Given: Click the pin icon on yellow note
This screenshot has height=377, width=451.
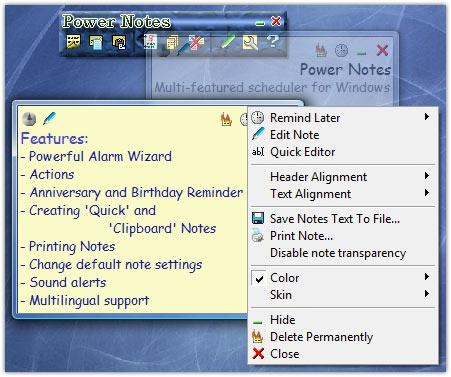Looking at the screenshot, I should (x=29, y=119).
